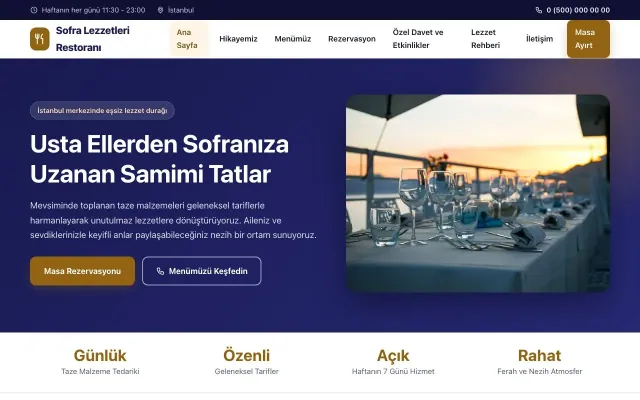640x400 pixels.
Task: Click the İstanbul location text
Action: tap(181, 10)
